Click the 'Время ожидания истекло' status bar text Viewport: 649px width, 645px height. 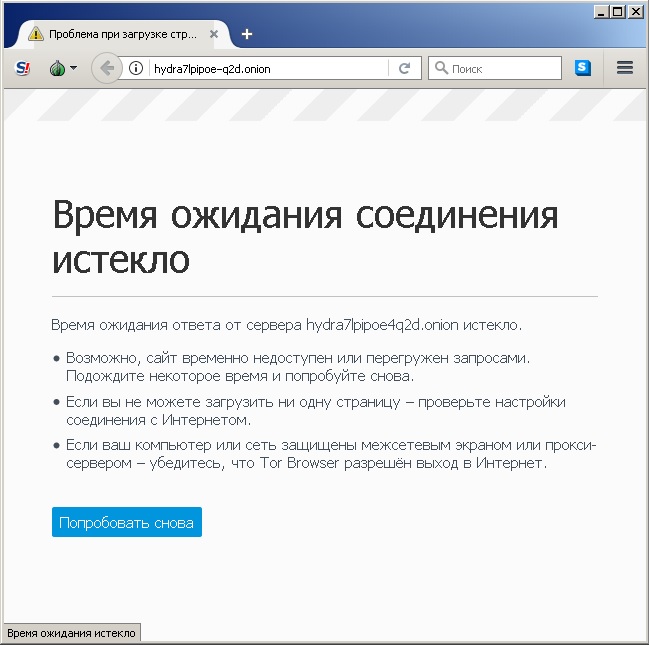click(x=71, y=633)
